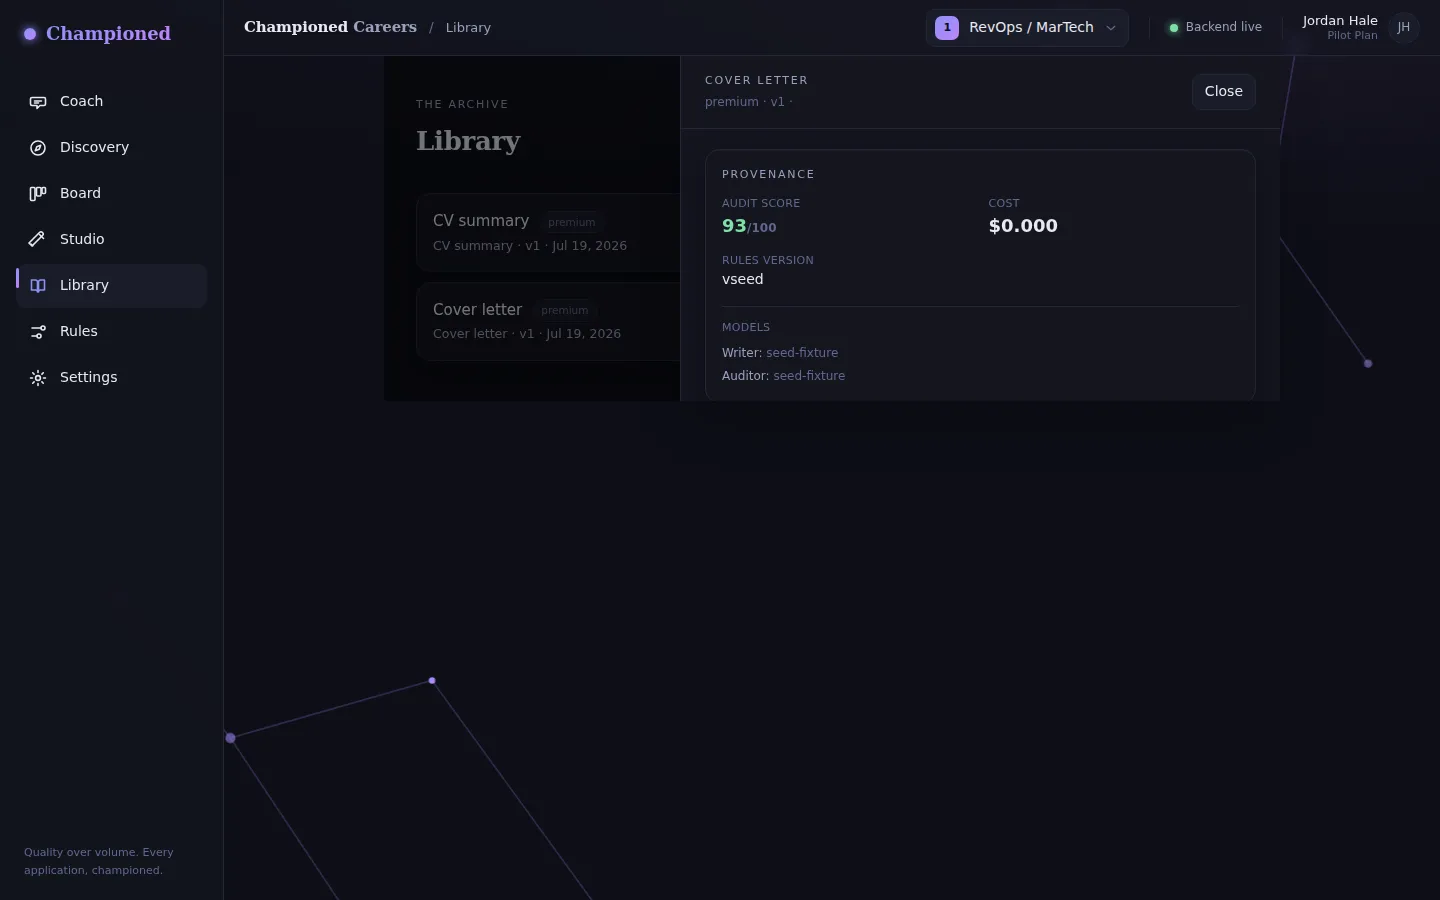Click the Library book icon
The image size is (1440, 900).
[38, 286]
